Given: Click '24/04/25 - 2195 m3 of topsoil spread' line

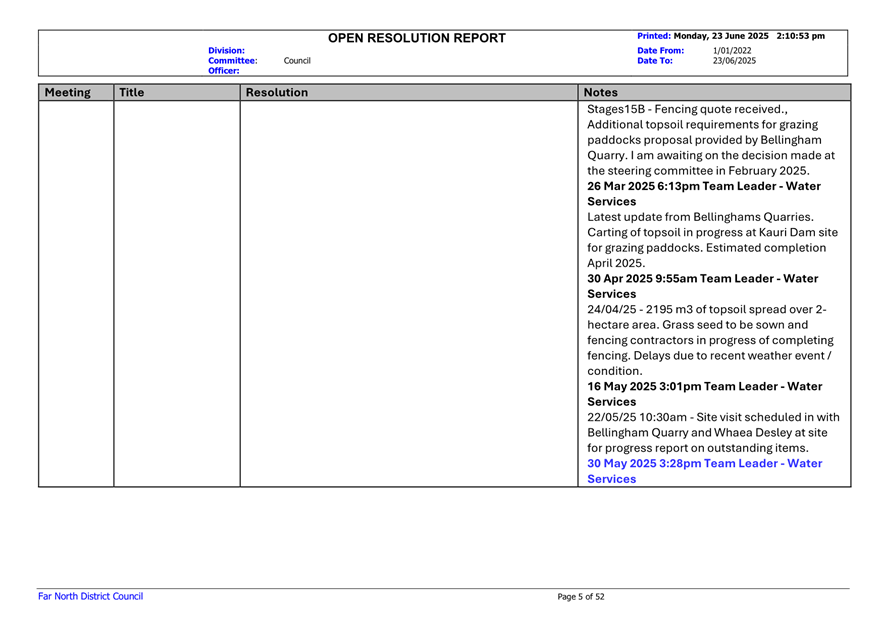Looking at the screenshot, I should (707, 309).
